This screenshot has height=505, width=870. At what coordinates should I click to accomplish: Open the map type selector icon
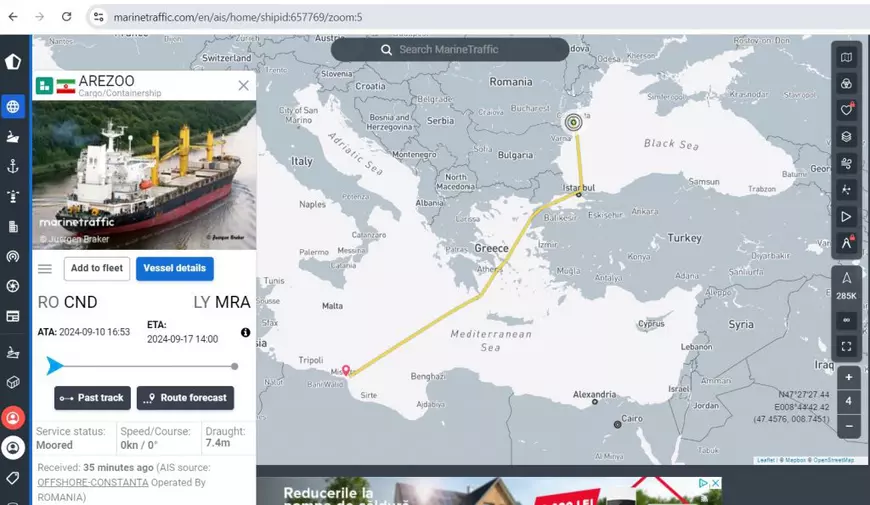pos(846,57)
